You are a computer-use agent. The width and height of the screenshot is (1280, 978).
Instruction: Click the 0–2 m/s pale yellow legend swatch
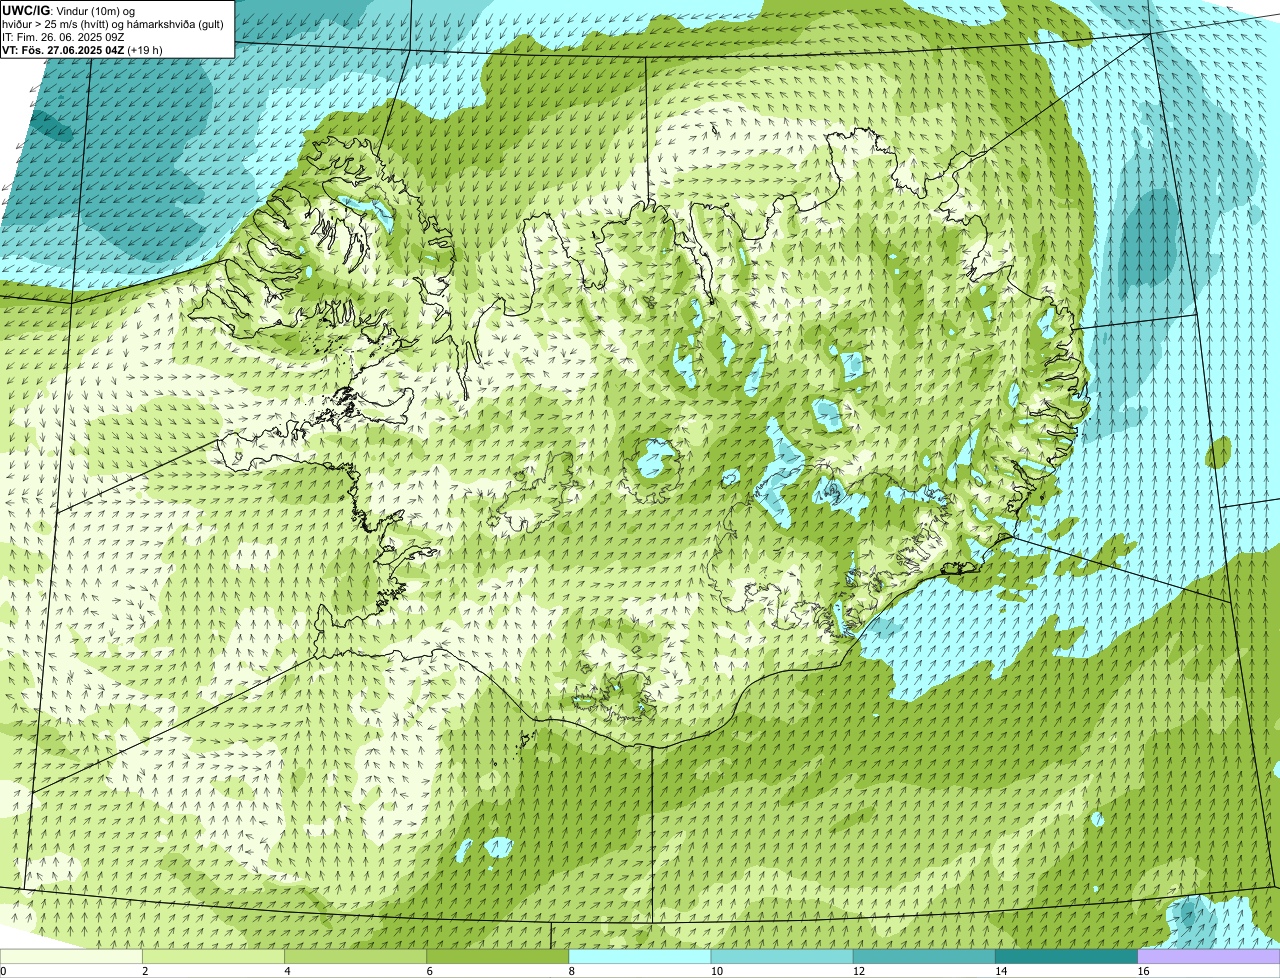(71, 957)
